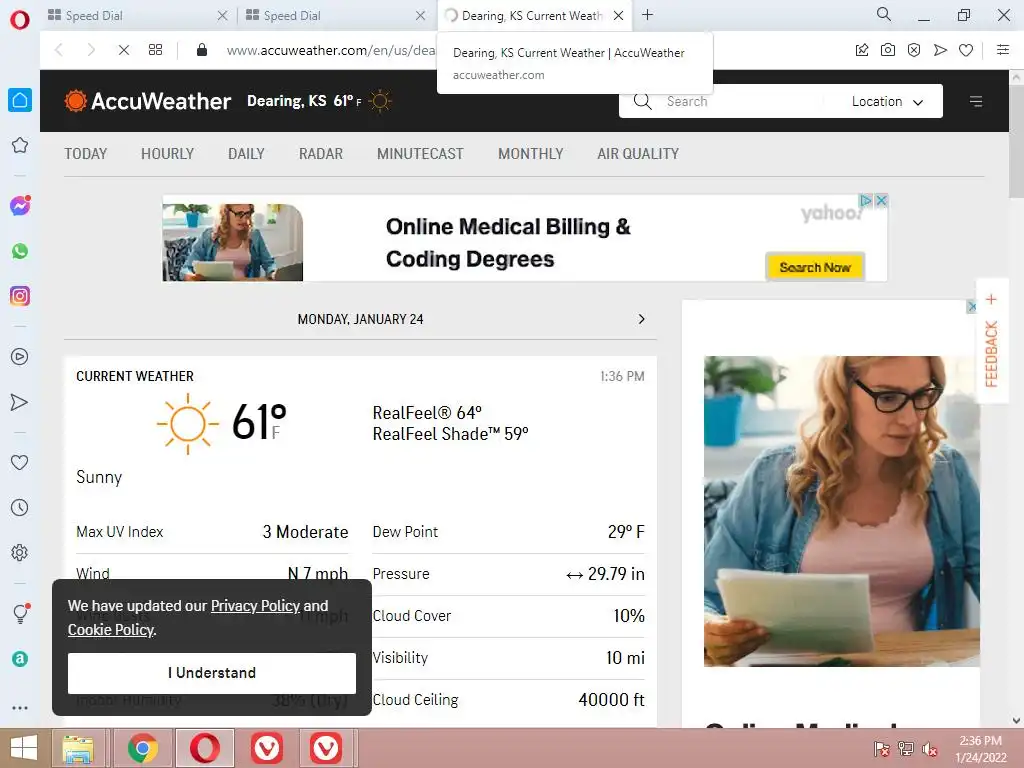Open the lightbulb tips sidebar icon
The width and height of the screenshot is (1024, 768).
click(20, 613)
